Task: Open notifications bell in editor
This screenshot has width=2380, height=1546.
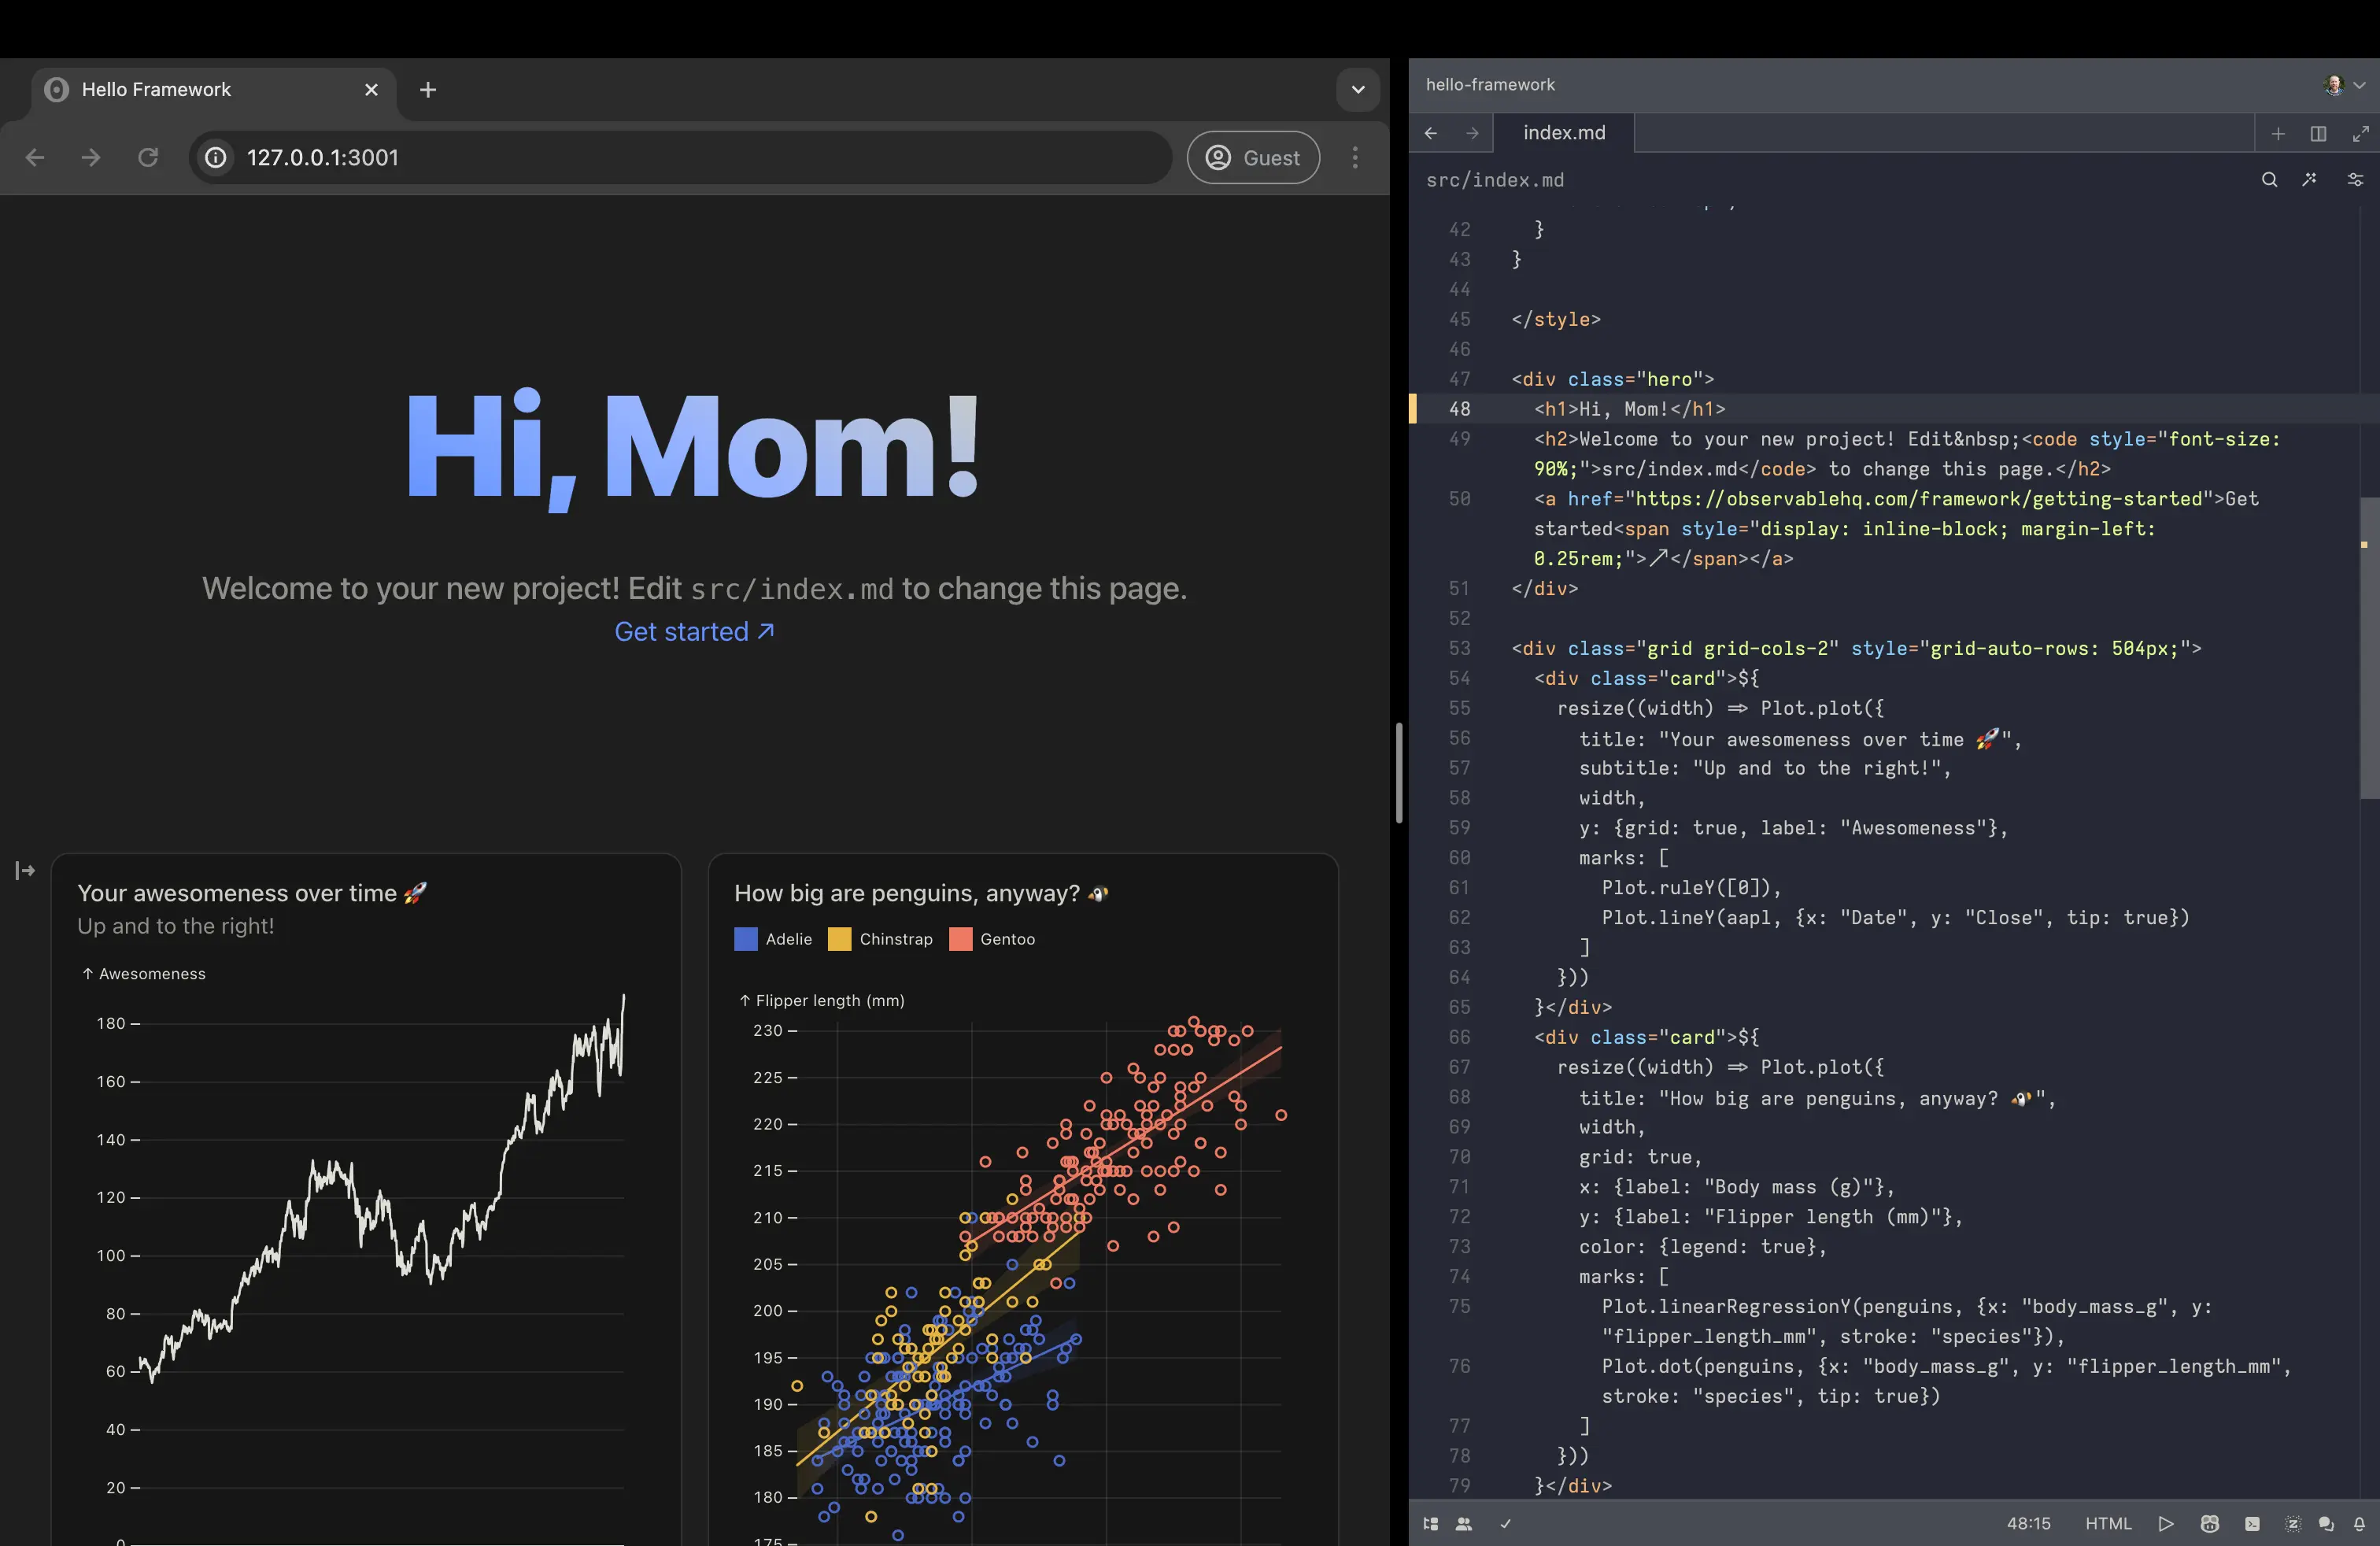Action: click(2359, 1524)
